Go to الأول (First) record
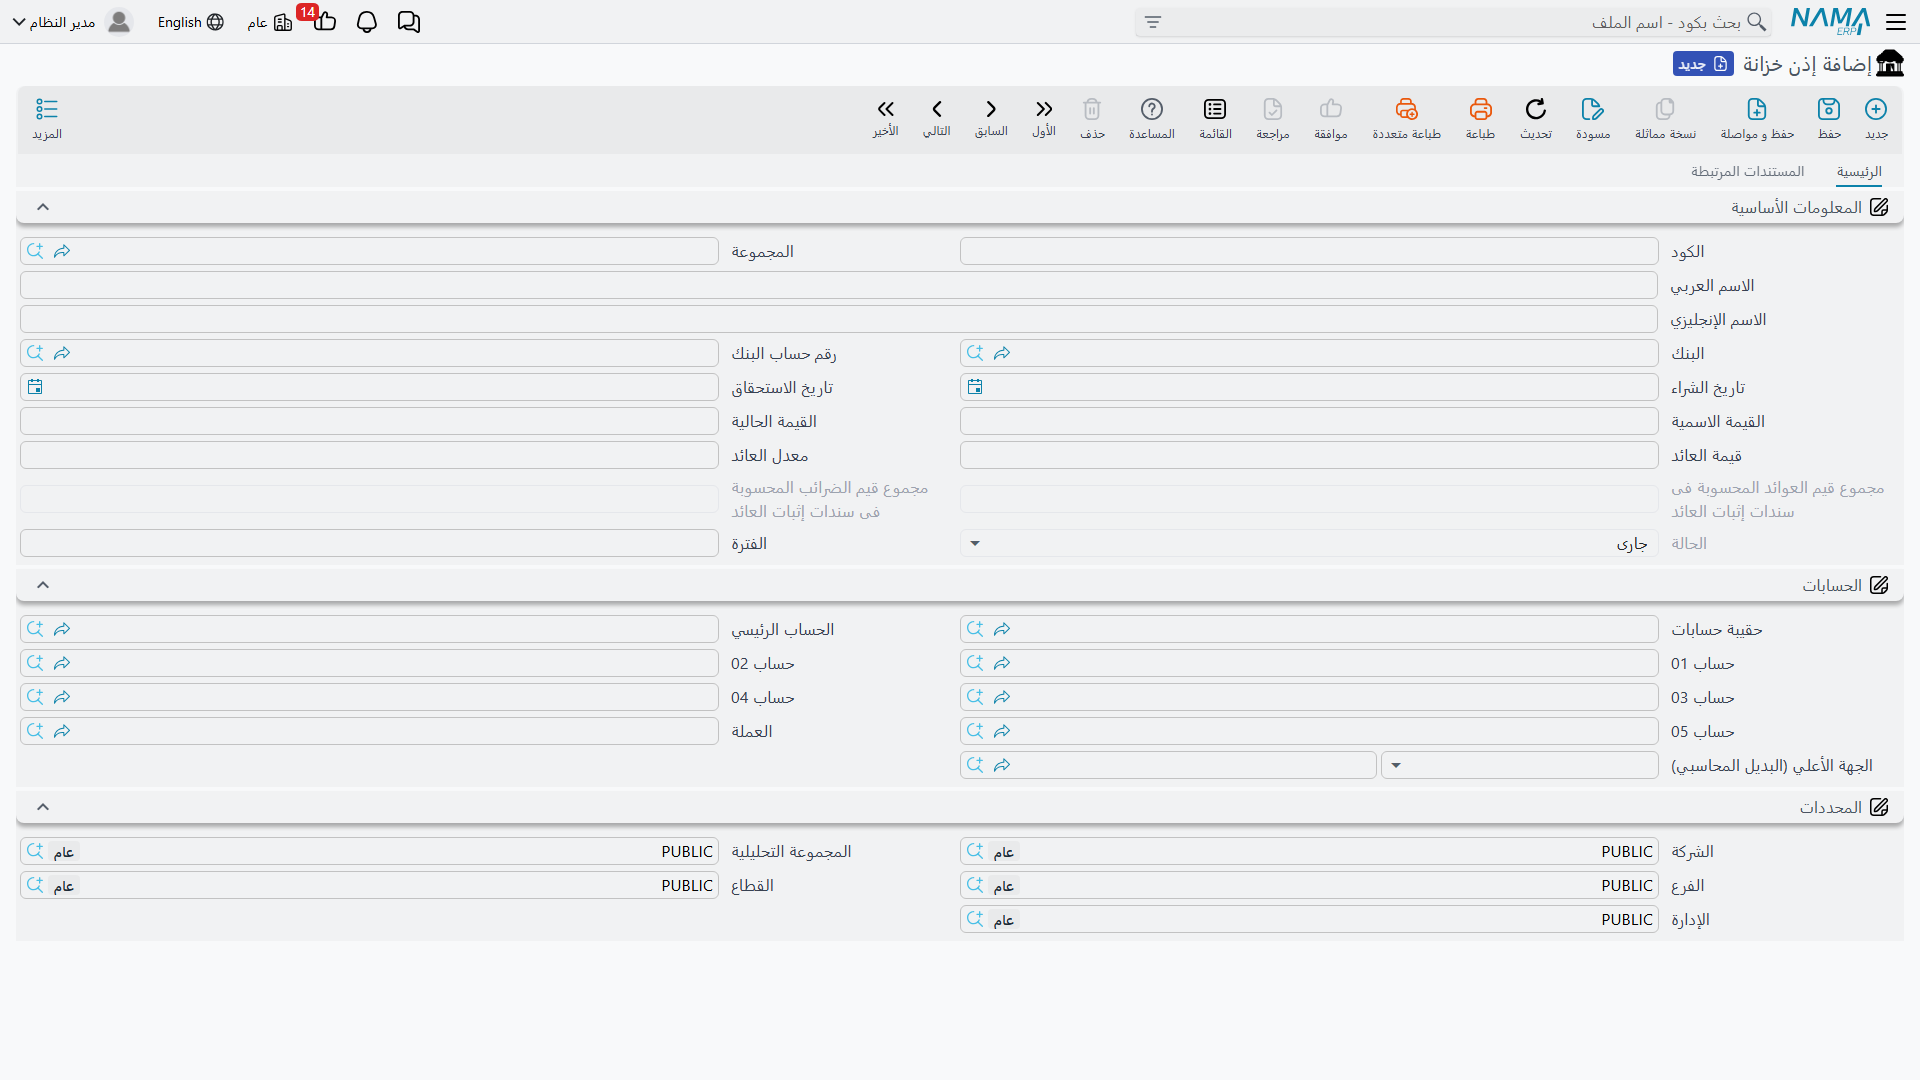Viewport: 1920px width, 1080px height. [1044, 109]
